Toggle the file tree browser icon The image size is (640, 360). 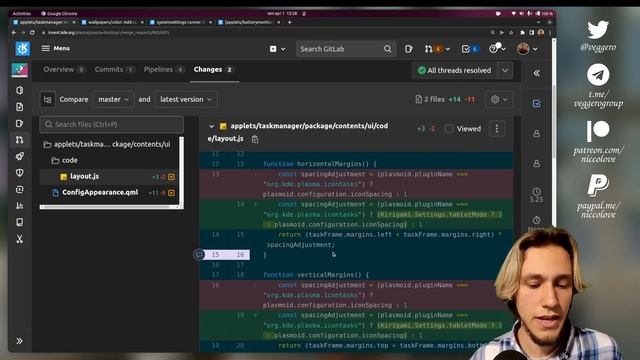coord(48,100)
